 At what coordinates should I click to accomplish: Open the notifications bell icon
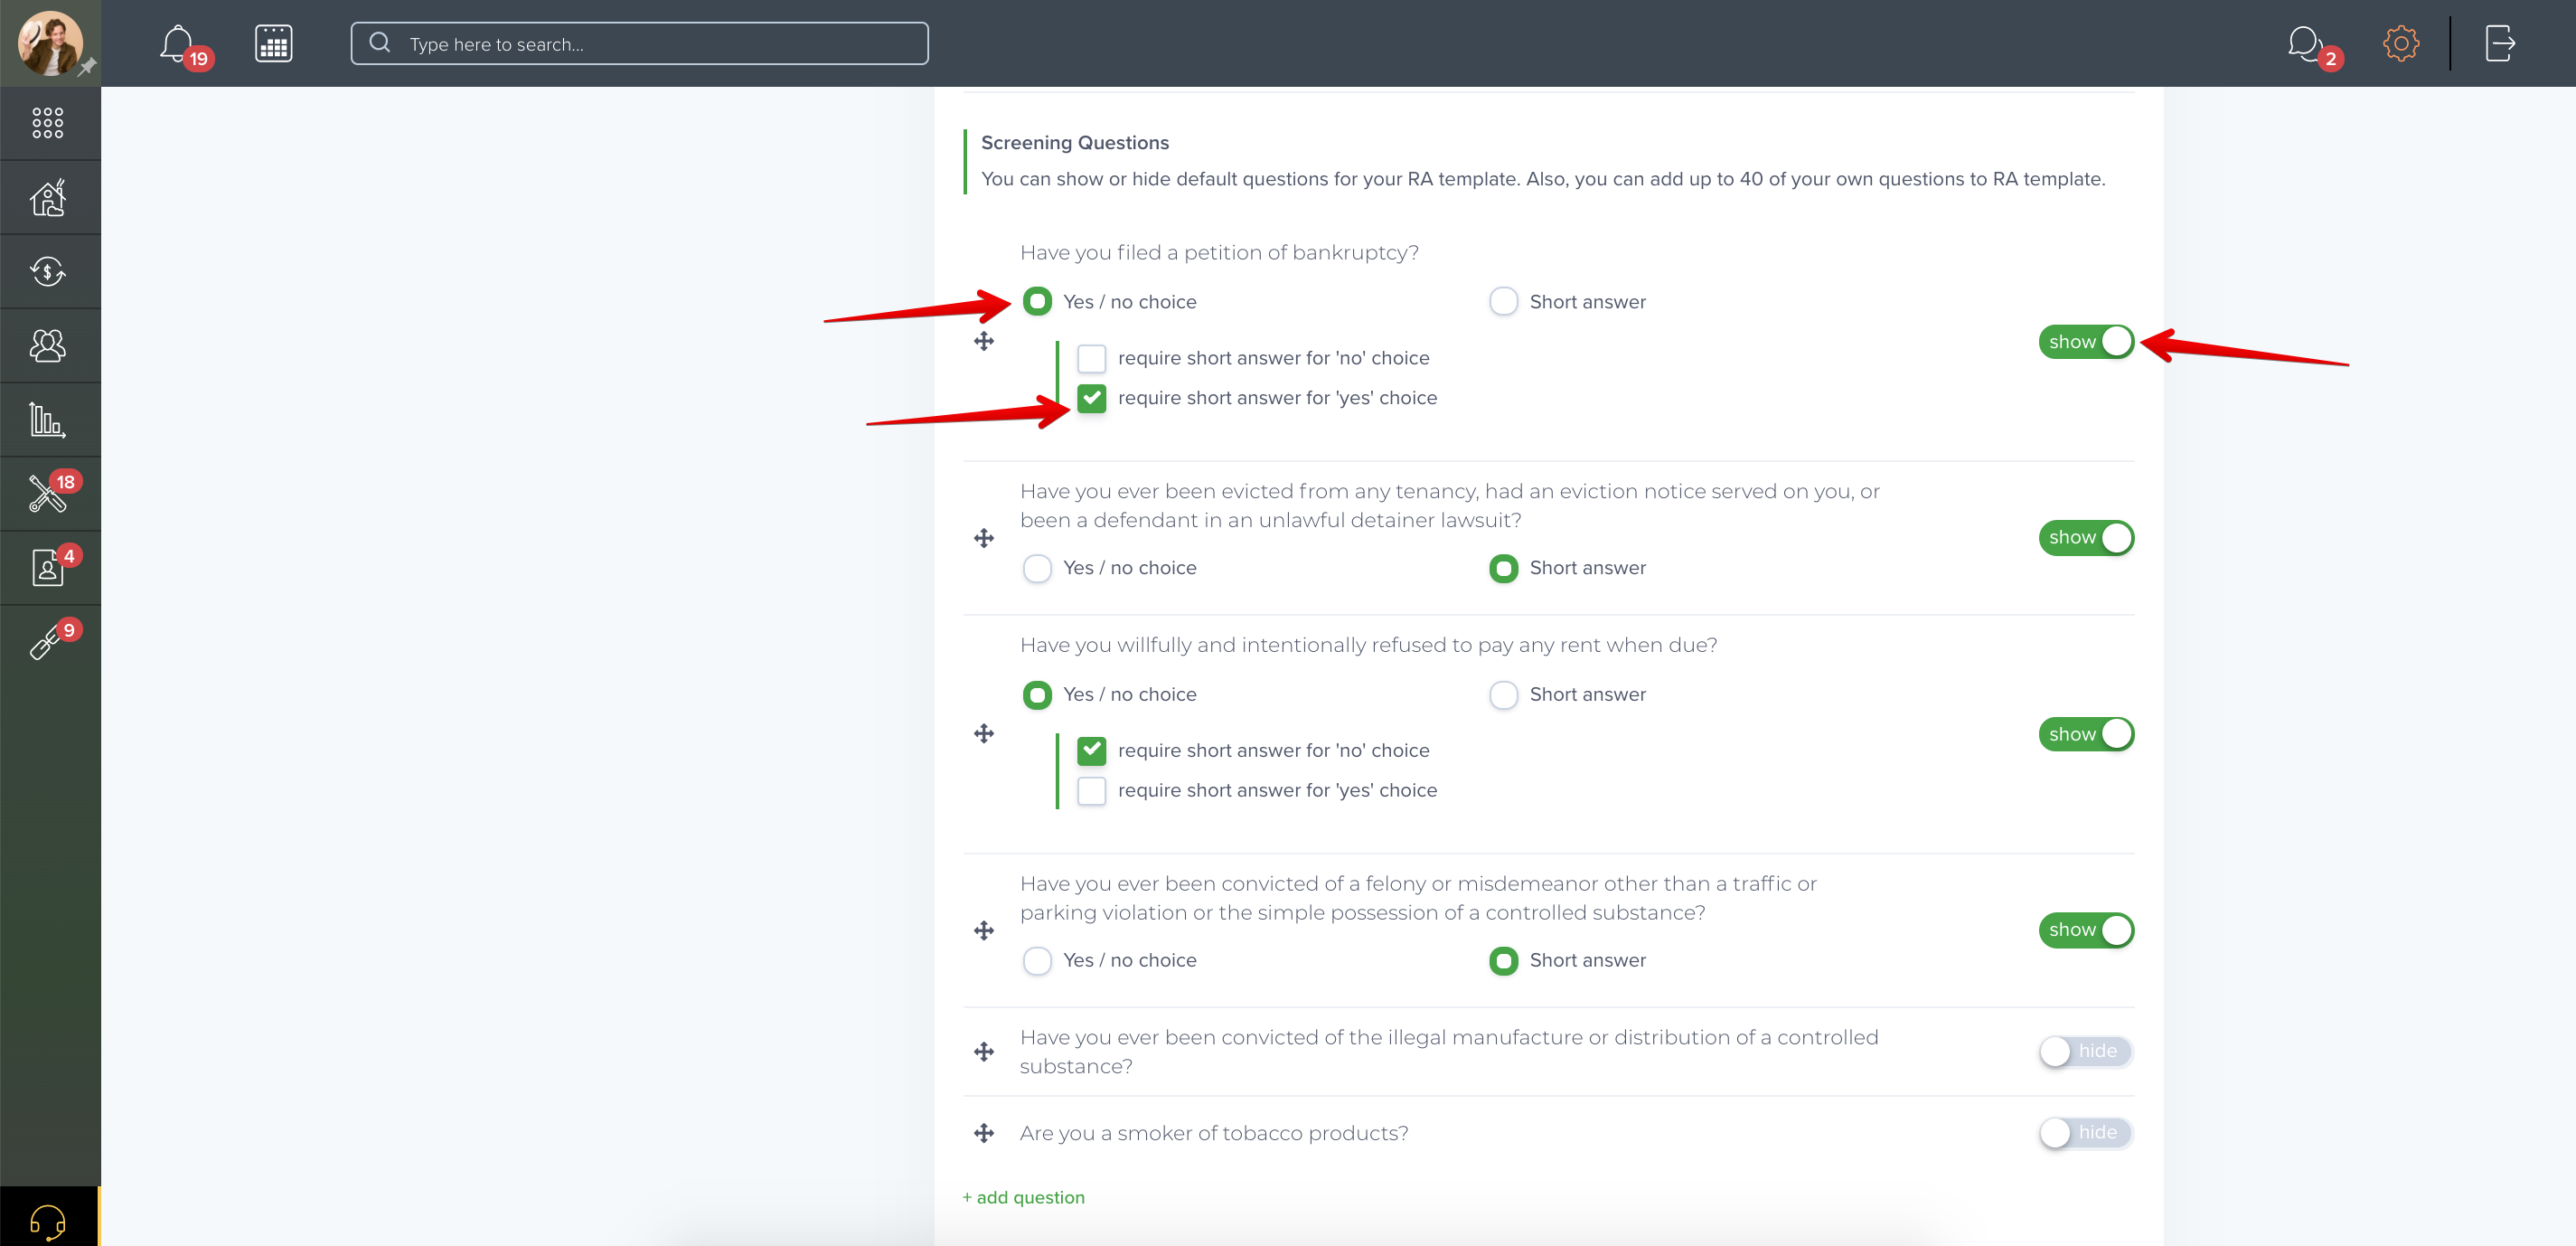pos(177,43)
